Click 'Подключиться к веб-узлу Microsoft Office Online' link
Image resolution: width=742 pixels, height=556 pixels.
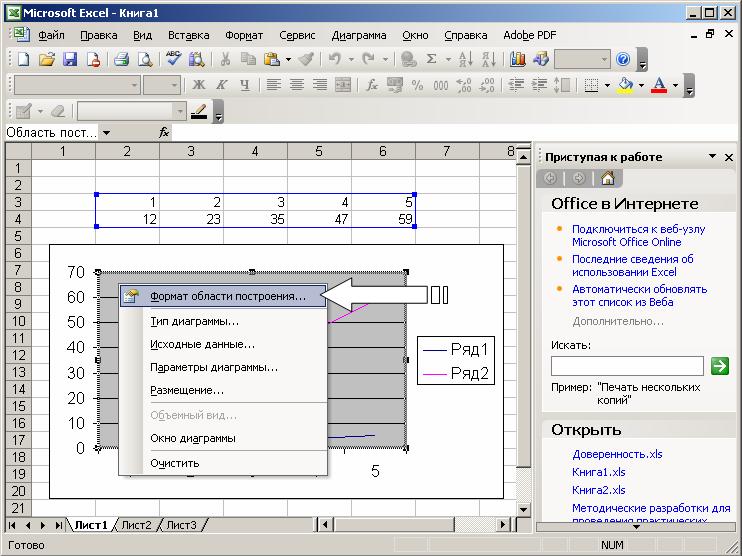[x=638, y=236]
